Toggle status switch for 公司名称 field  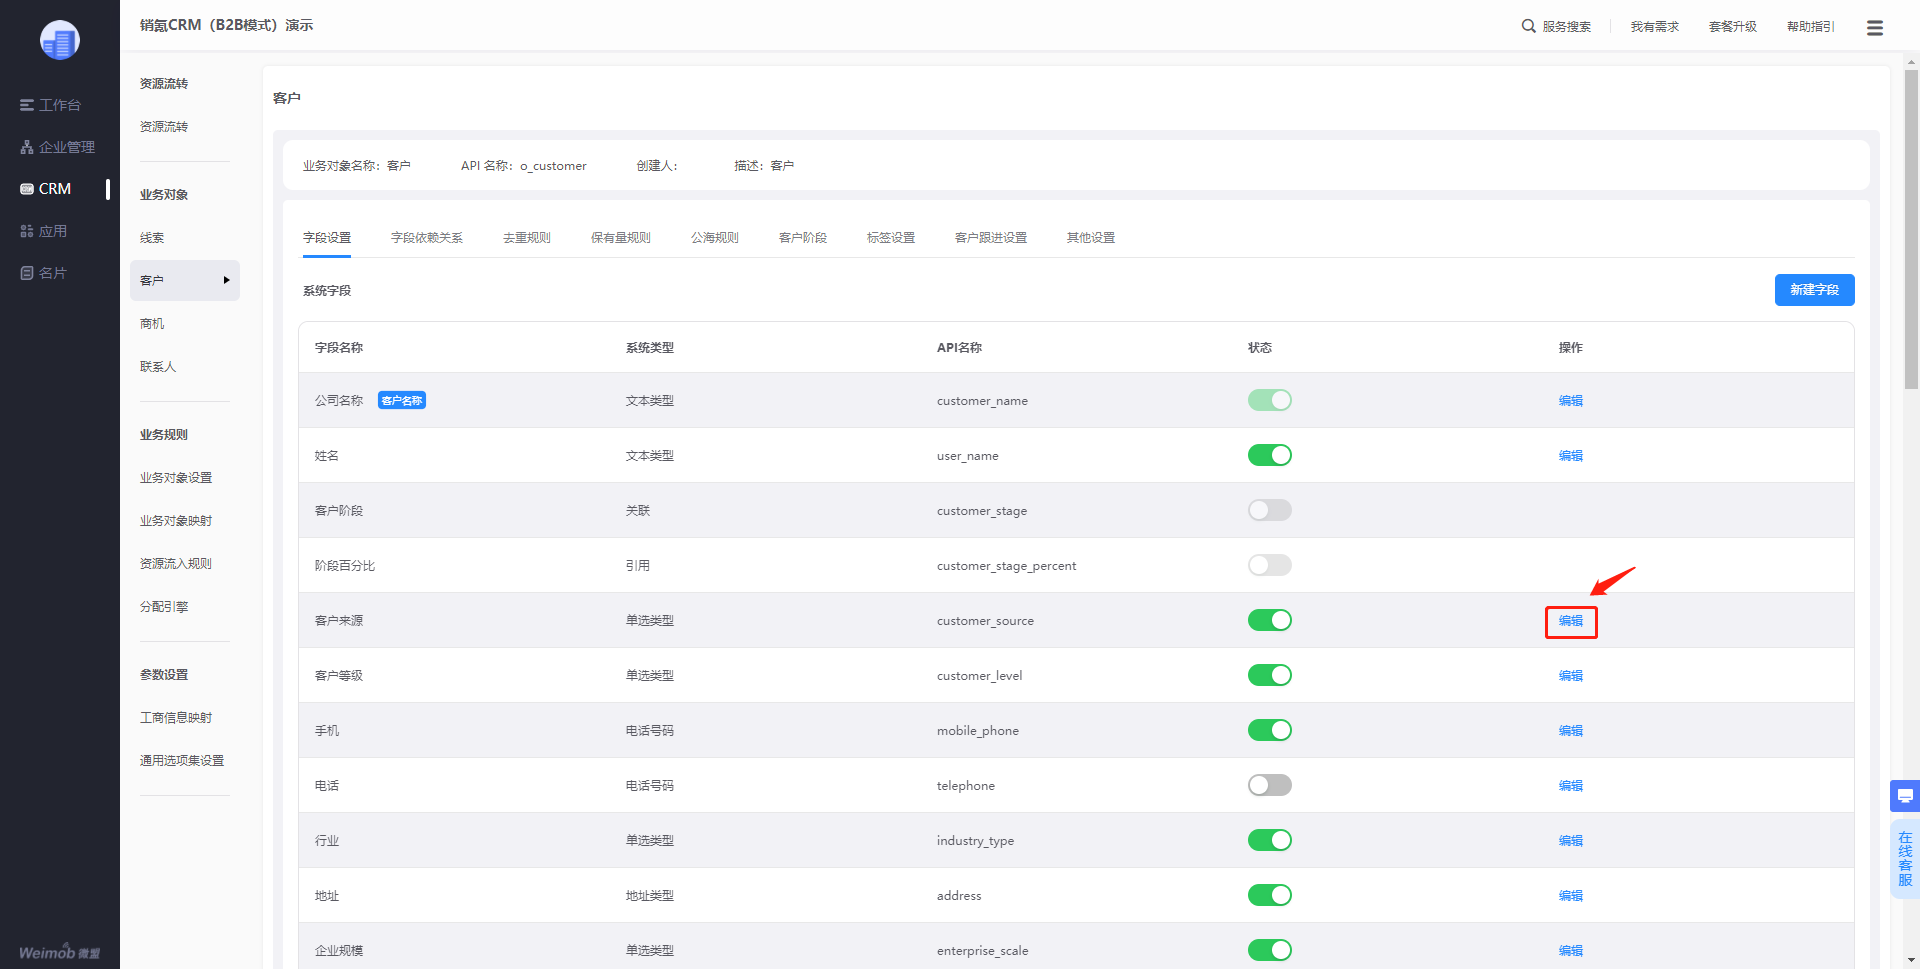coord(1270,400)
